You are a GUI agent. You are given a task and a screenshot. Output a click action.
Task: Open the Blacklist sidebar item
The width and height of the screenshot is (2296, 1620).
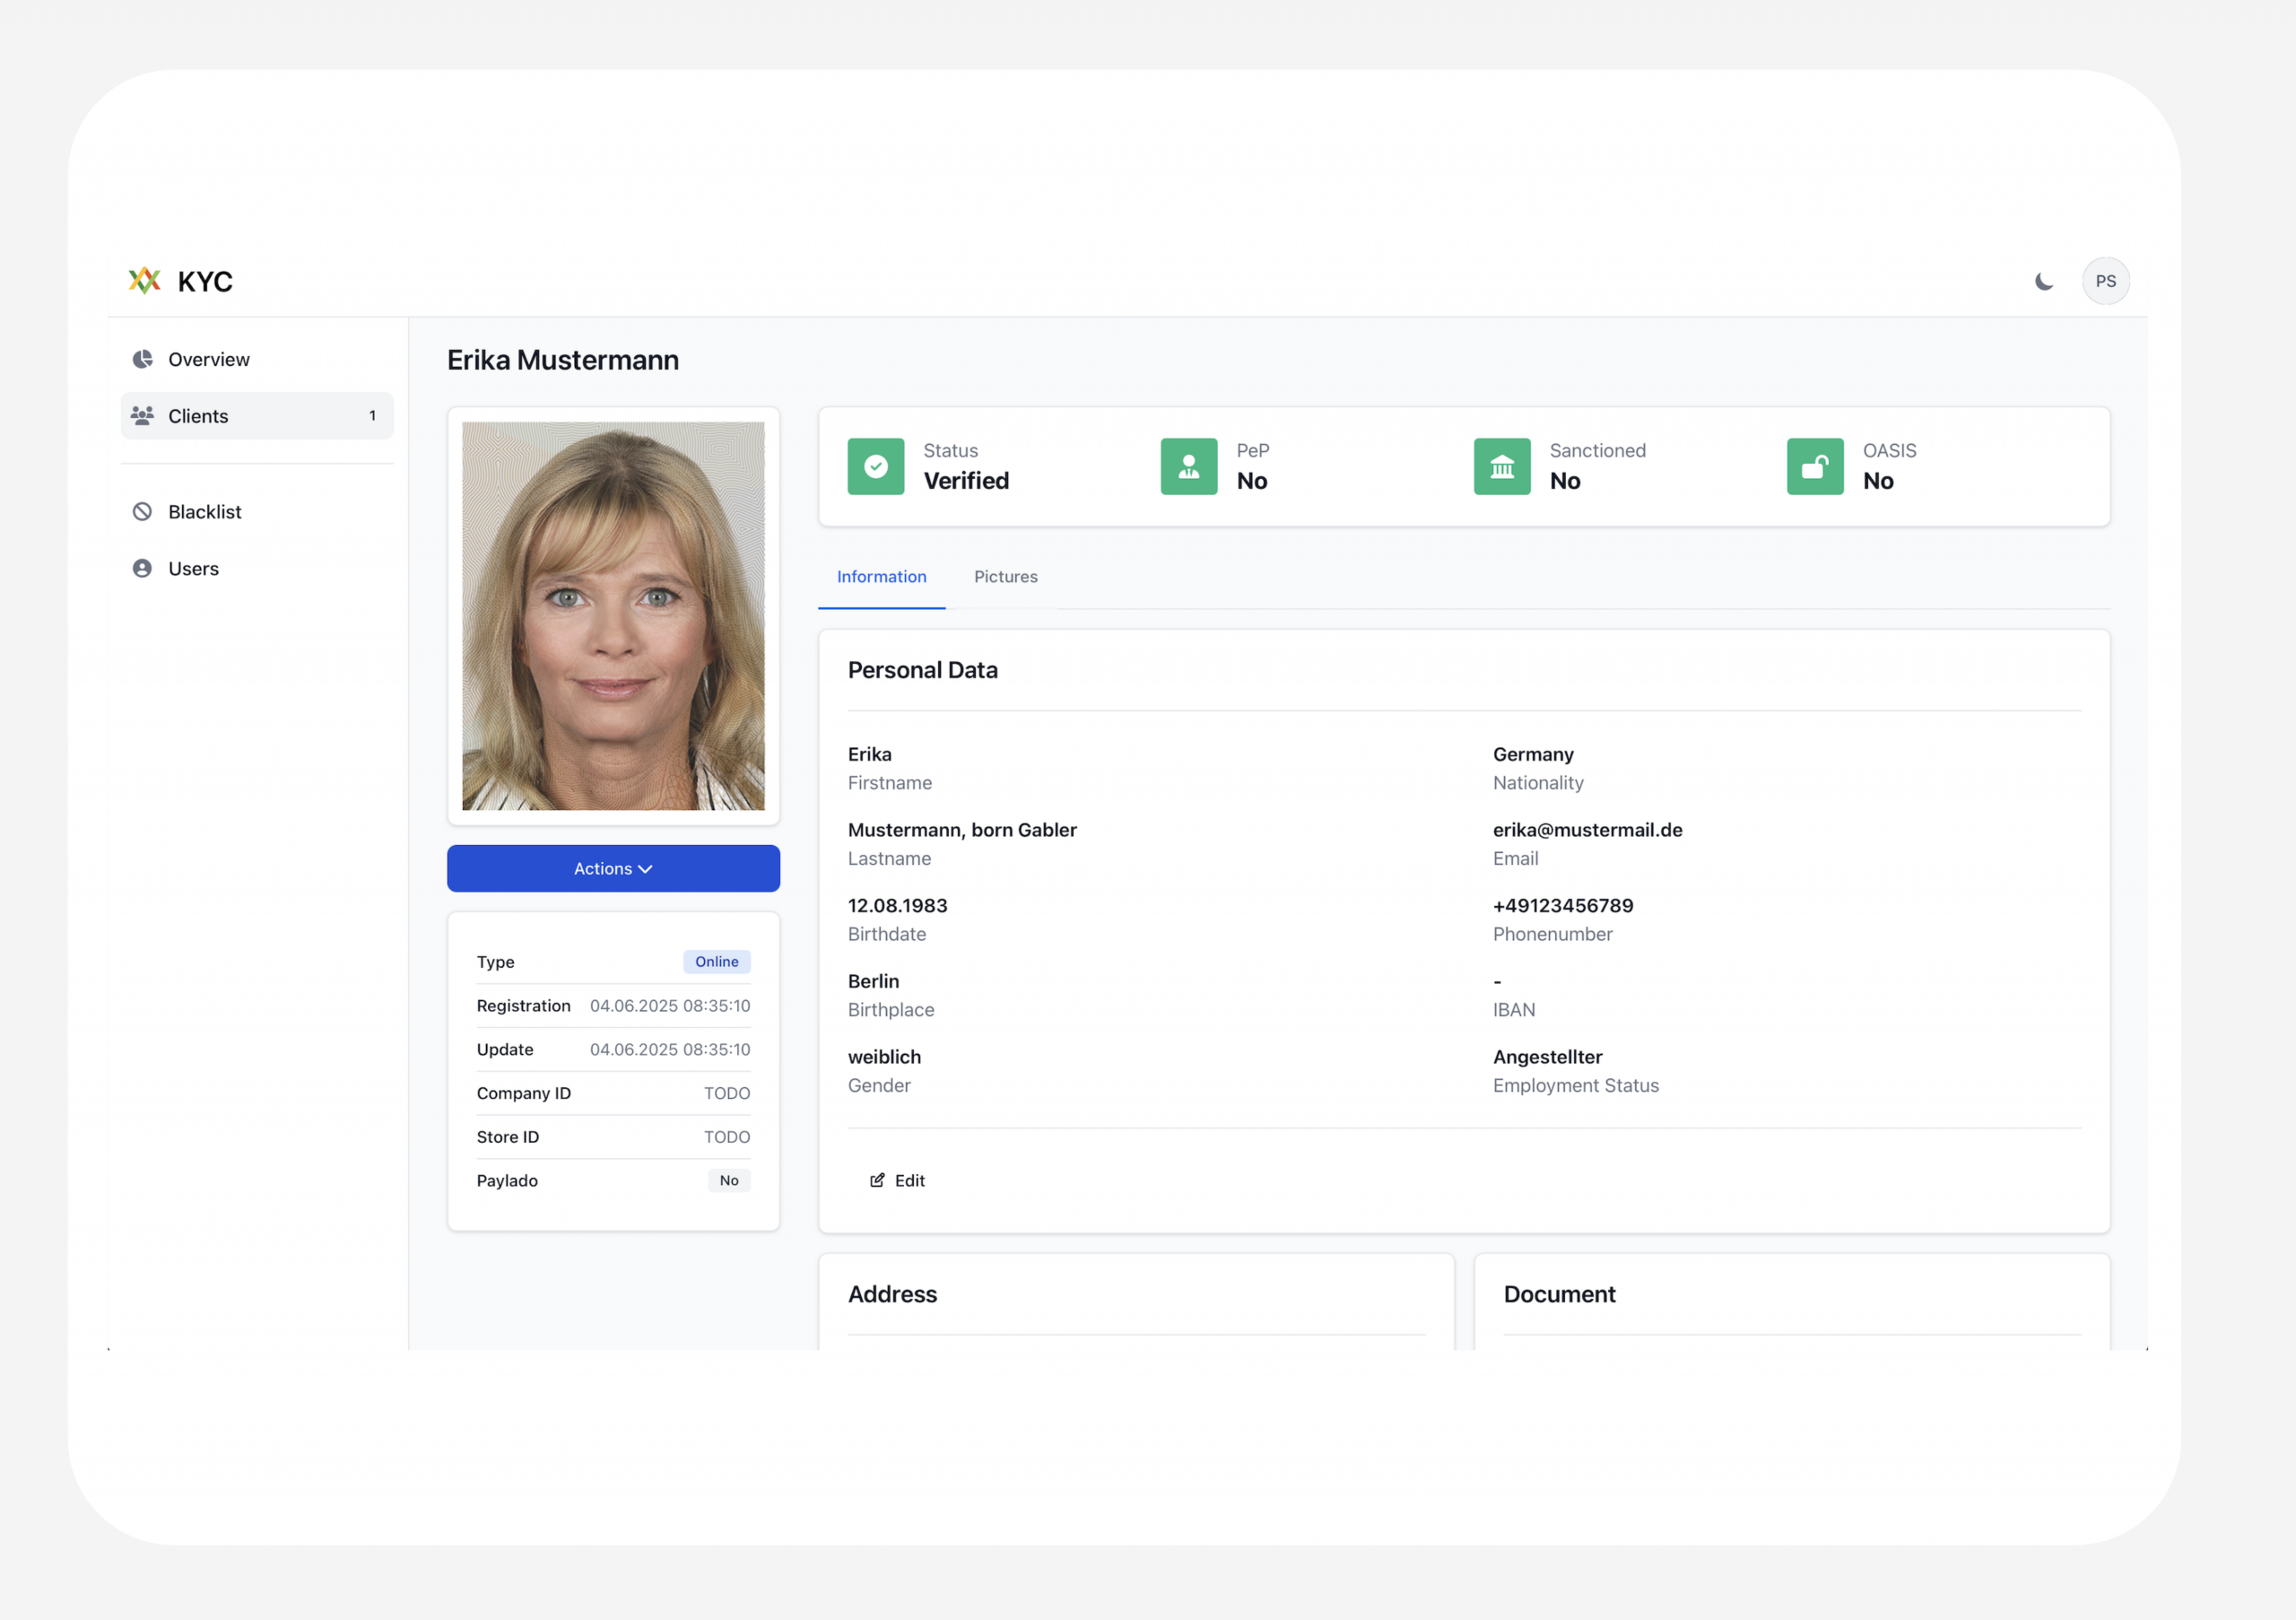click(205, 512)
